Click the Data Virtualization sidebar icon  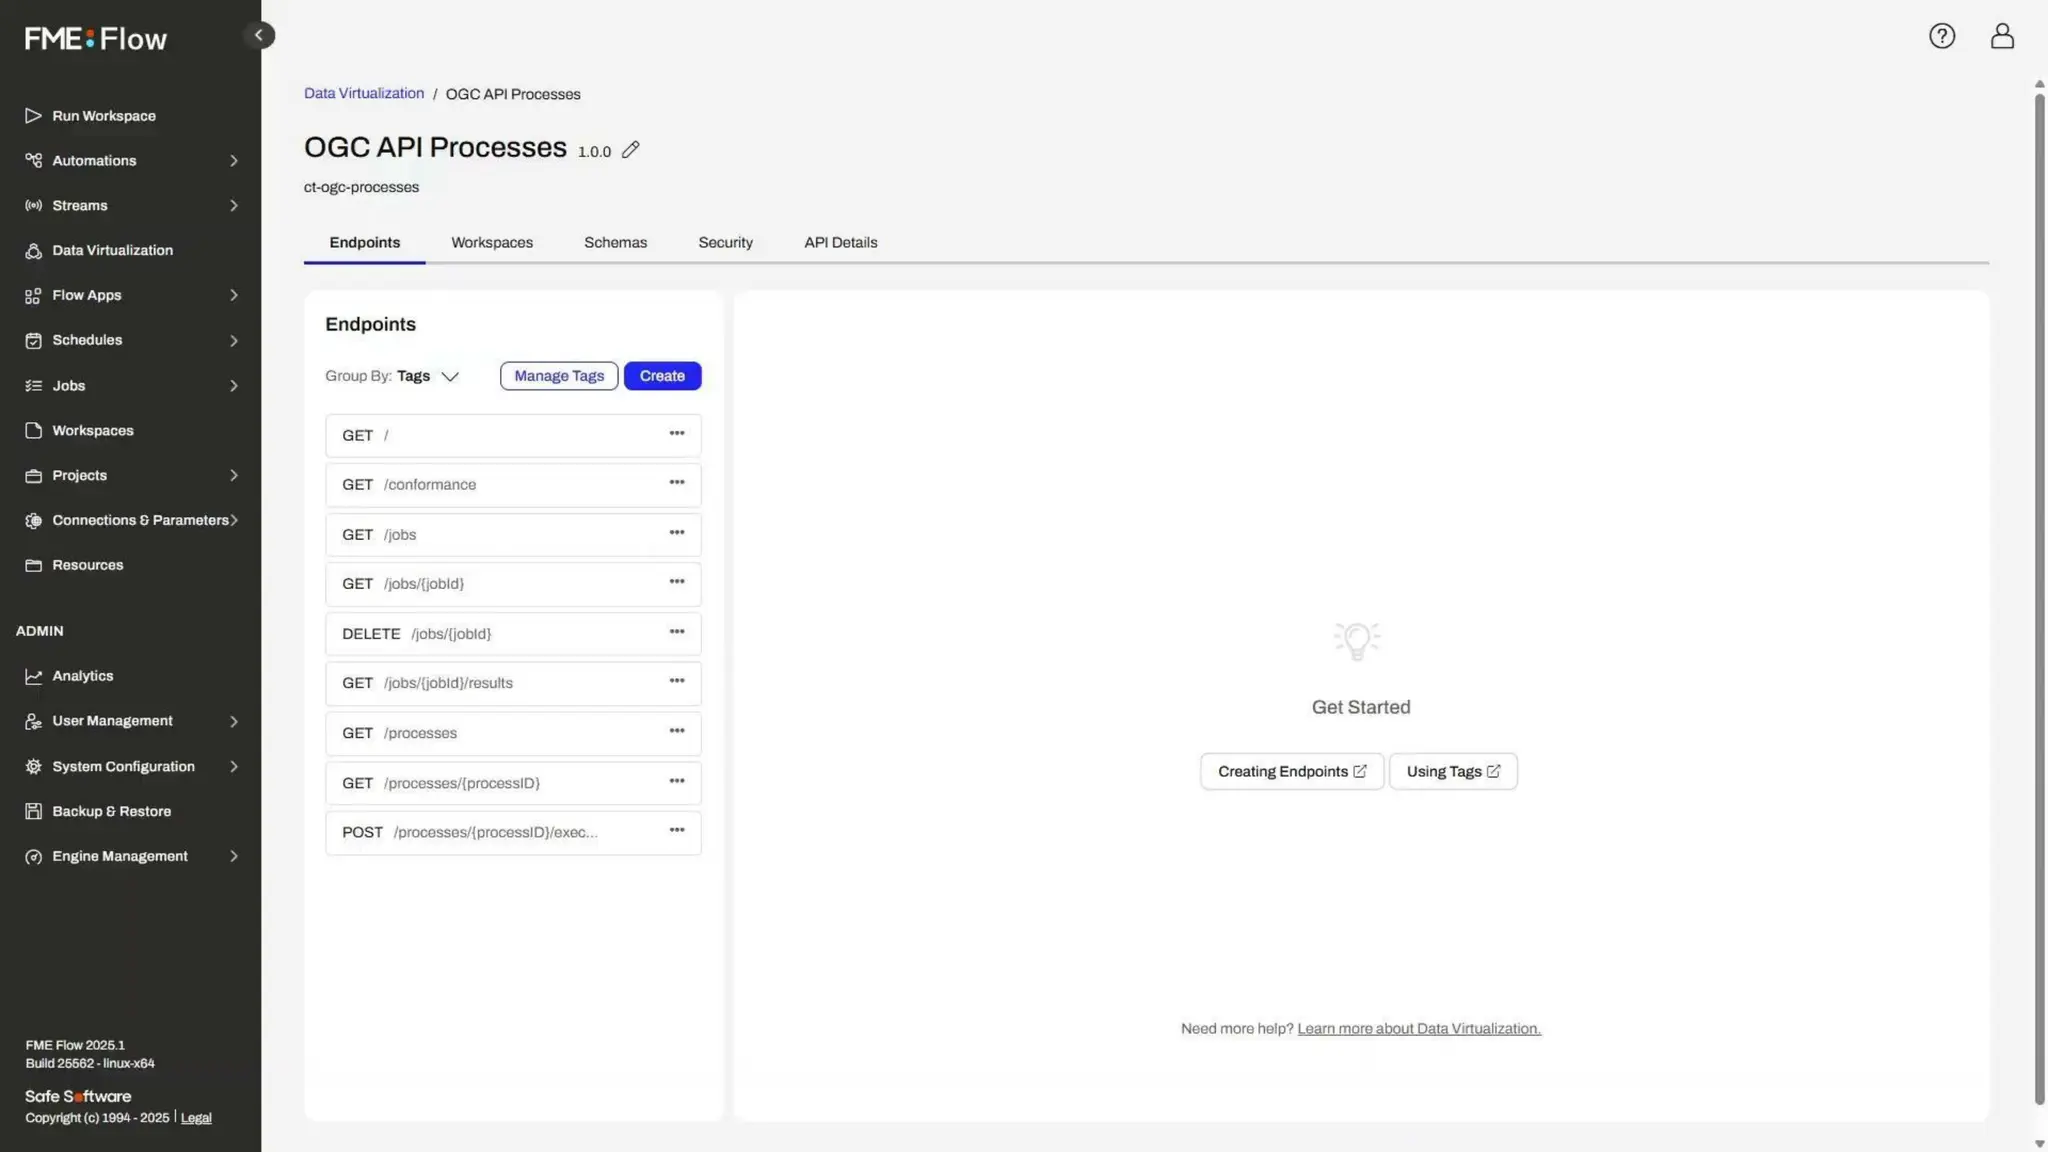[33, 251]
